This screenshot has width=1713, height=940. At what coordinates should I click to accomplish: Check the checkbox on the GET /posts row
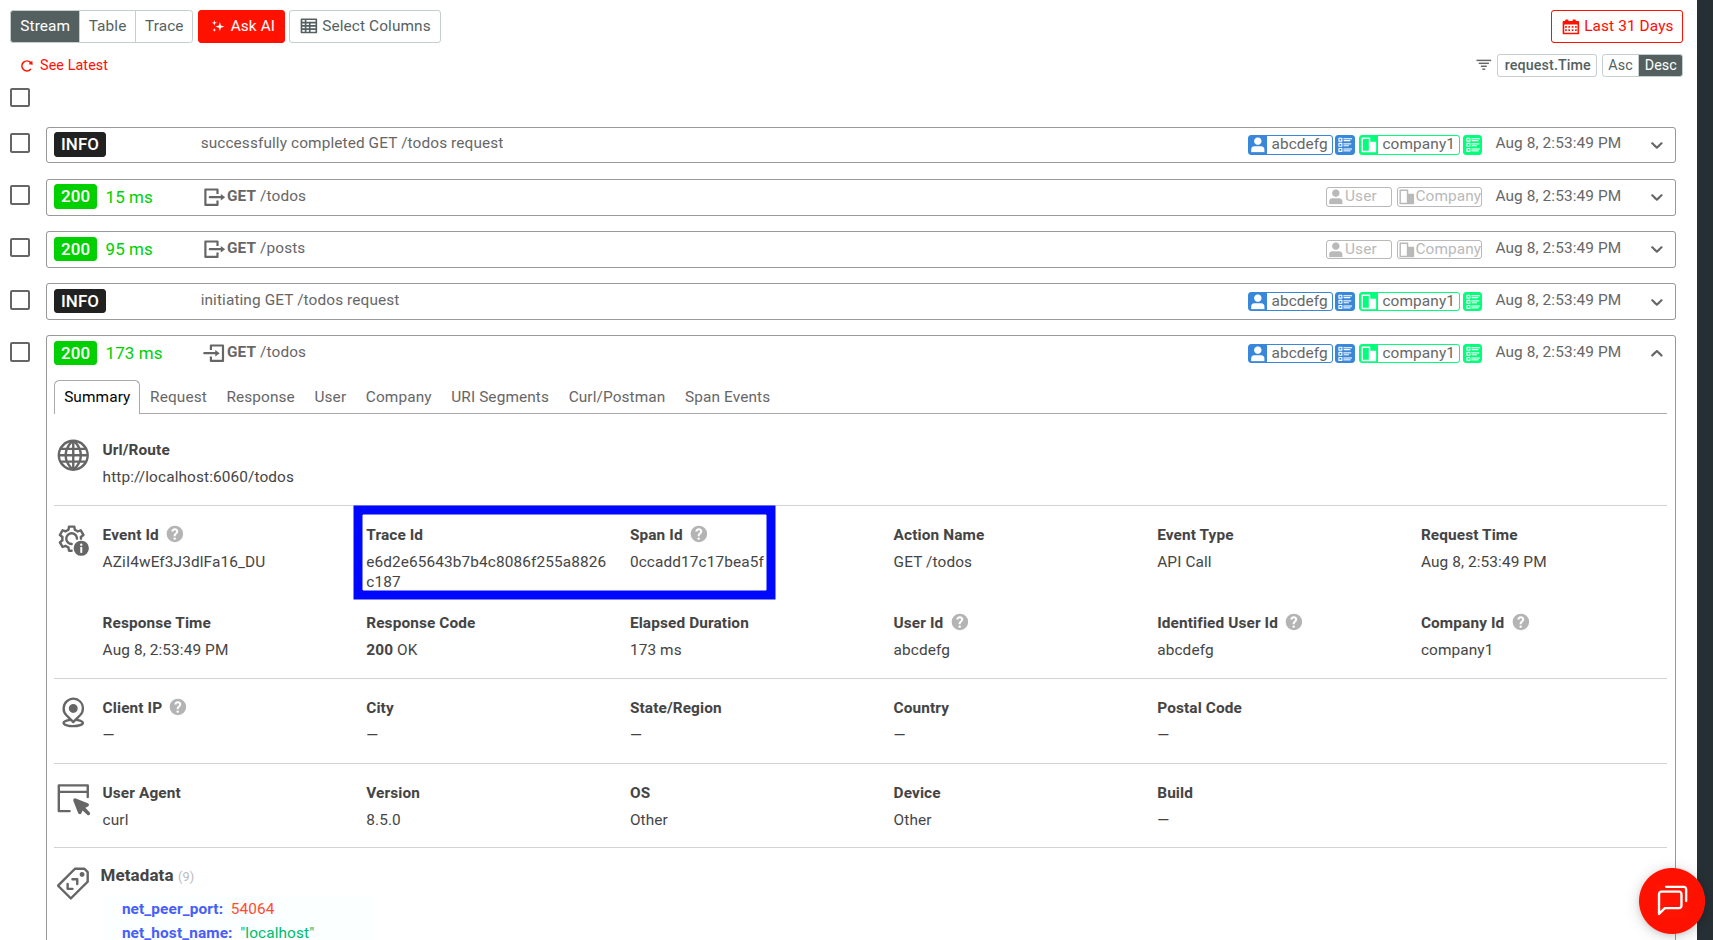(19, 248)
